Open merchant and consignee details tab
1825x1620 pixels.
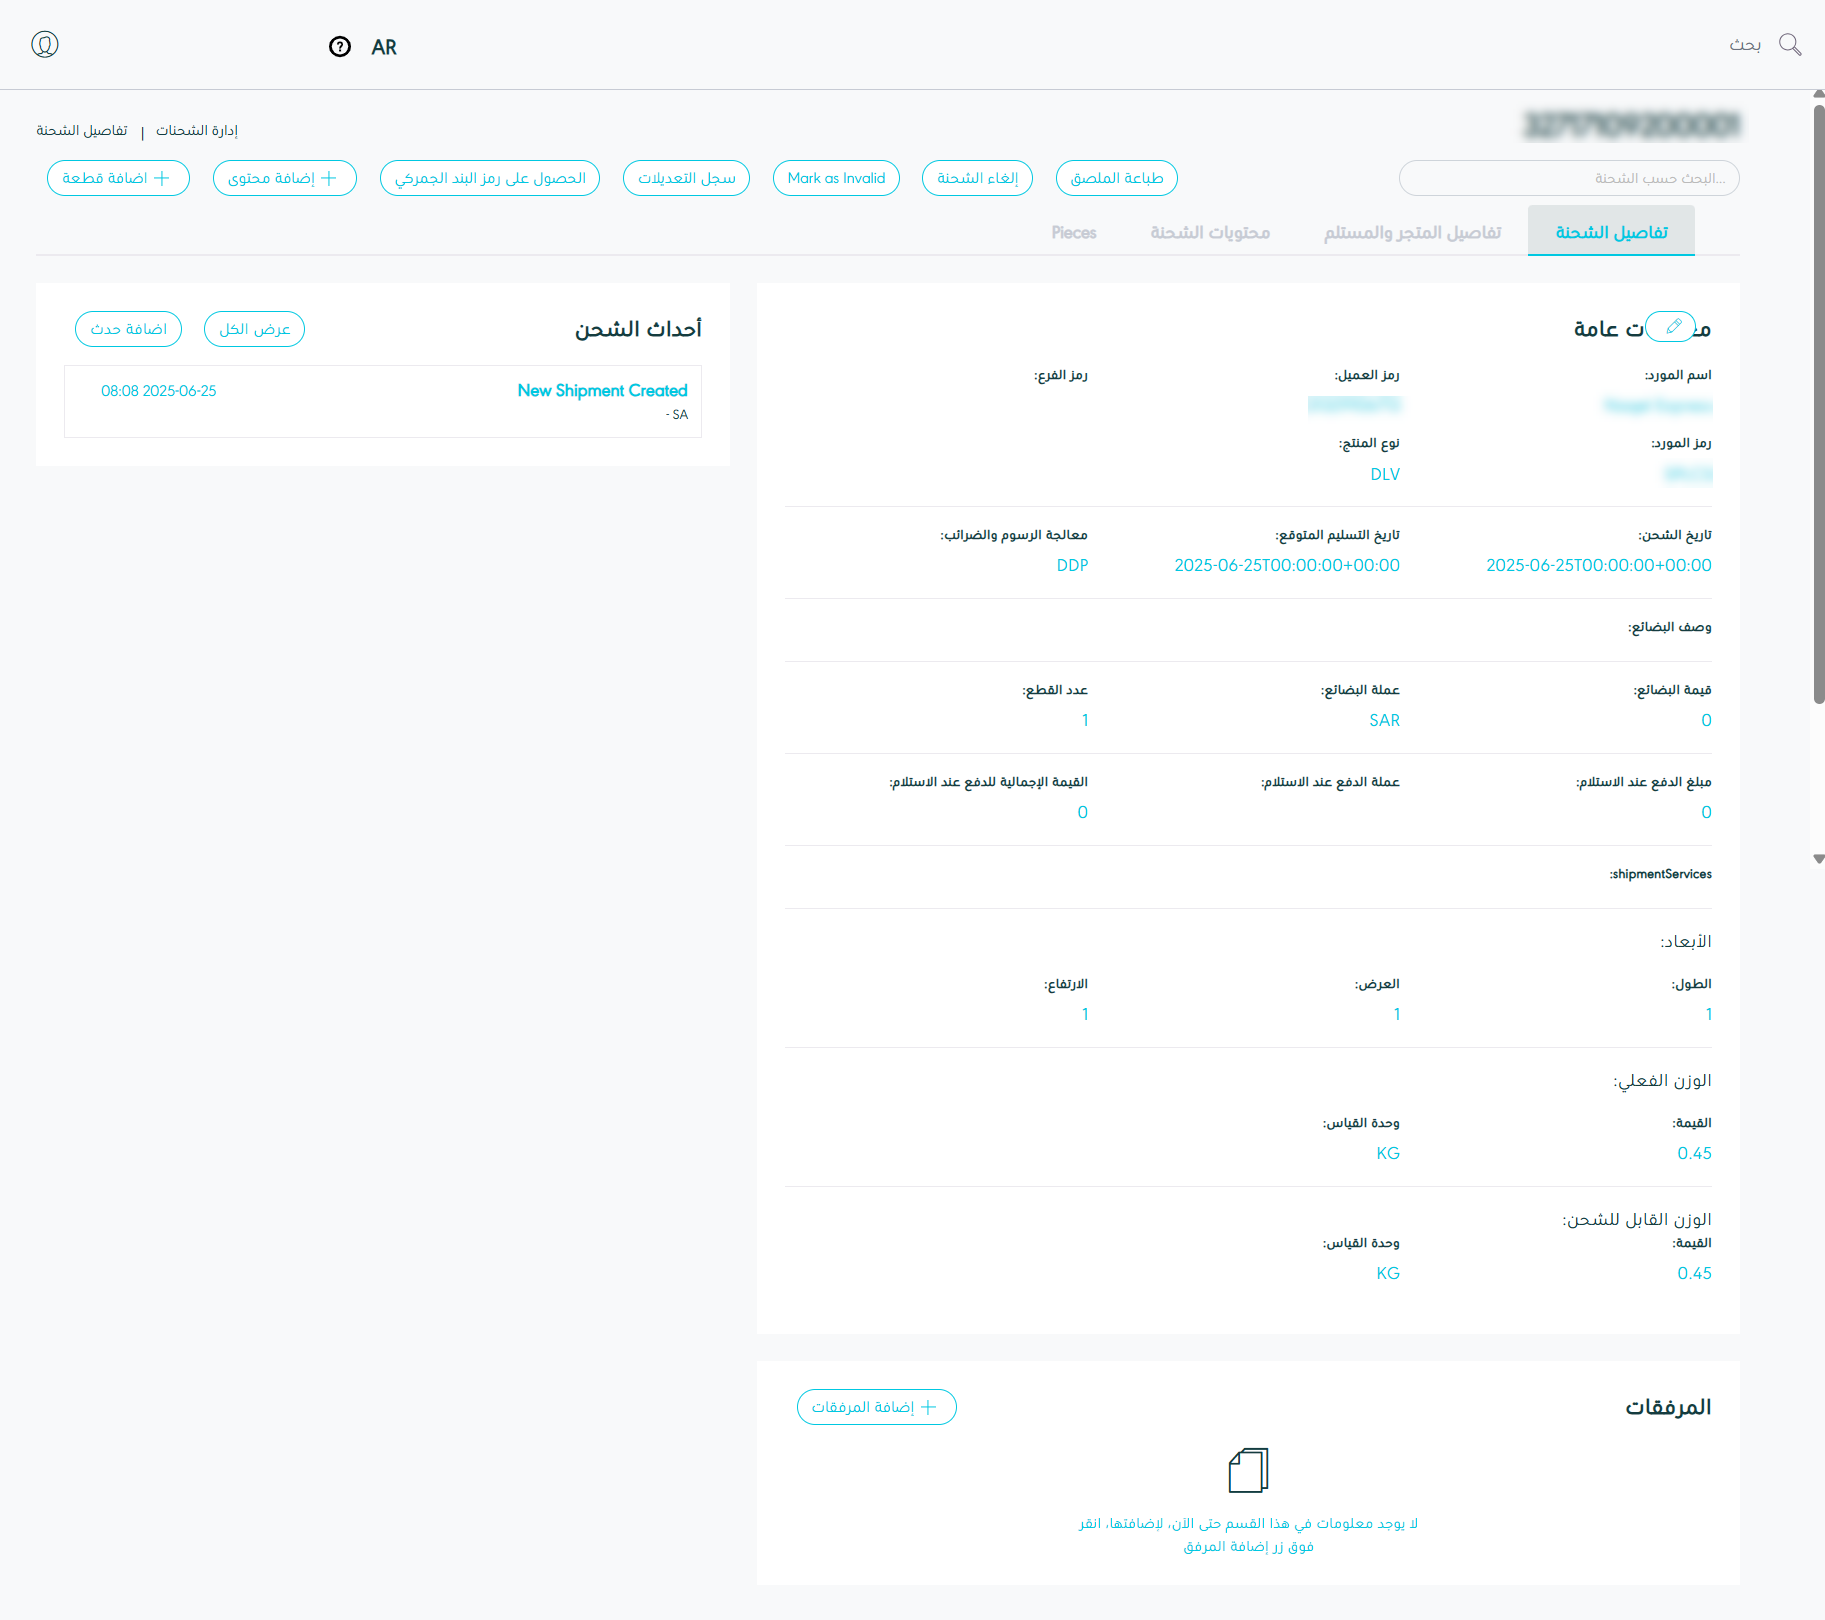[1412, 232]
